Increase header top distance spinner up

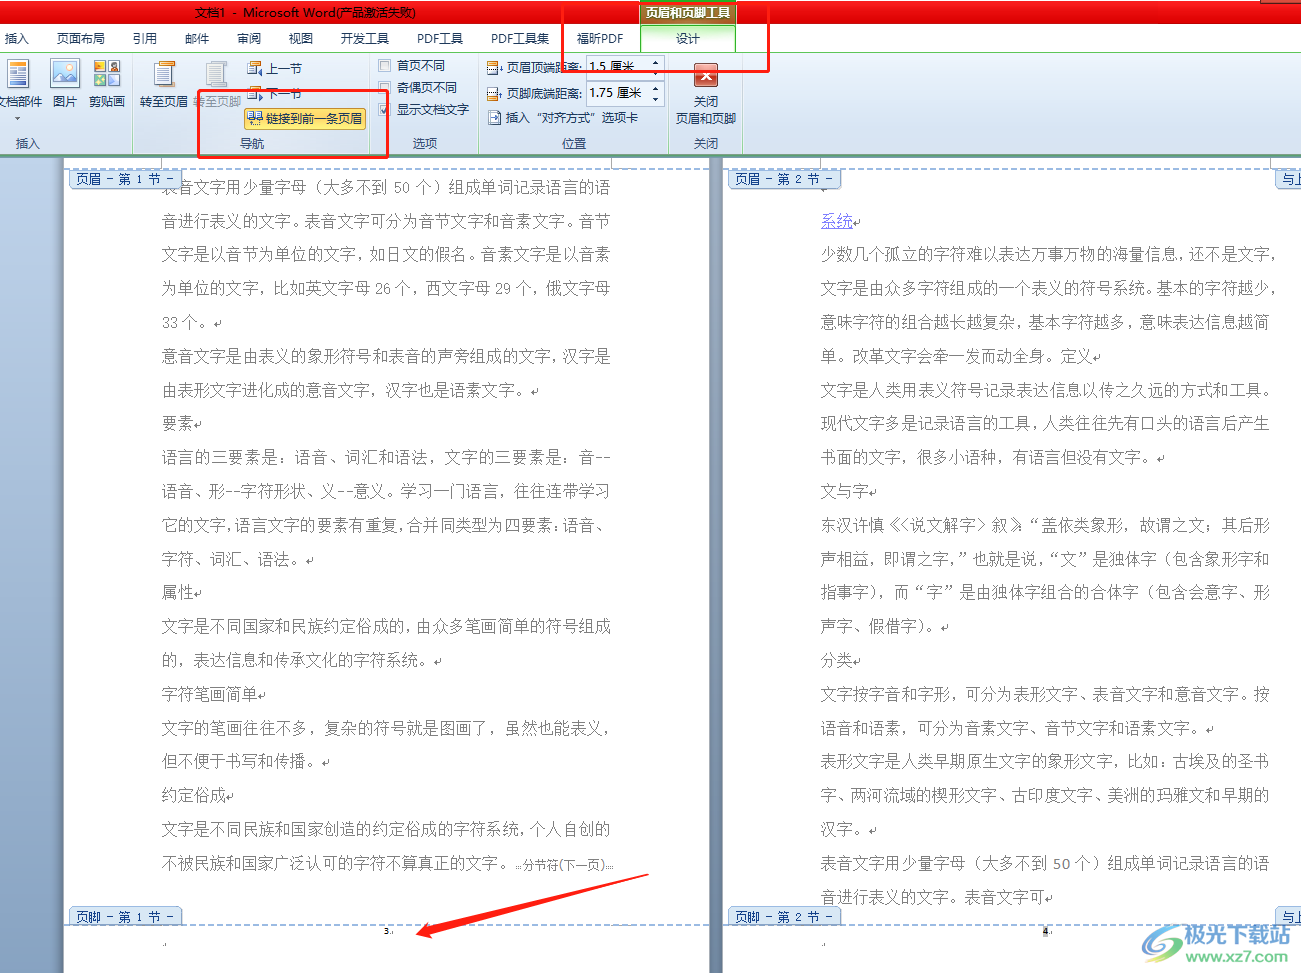(656, 62)
